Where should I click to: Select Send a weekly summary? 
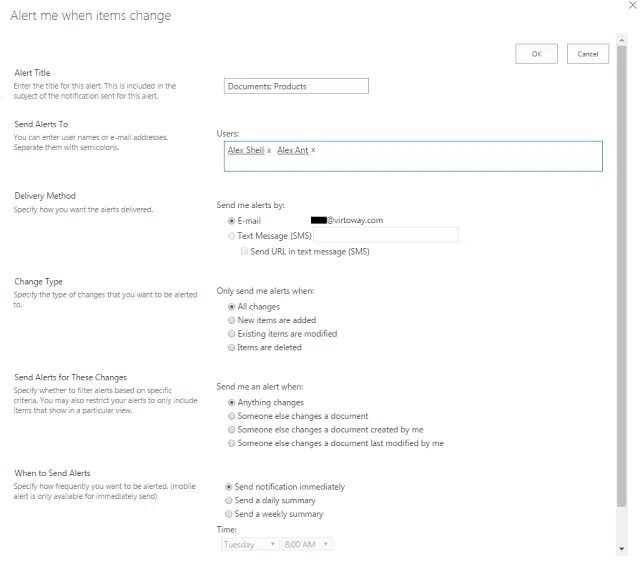[x=229, y=514]
